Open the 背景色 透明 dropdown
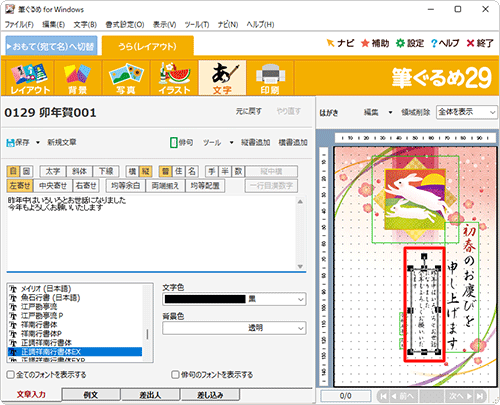 [234, 328]
